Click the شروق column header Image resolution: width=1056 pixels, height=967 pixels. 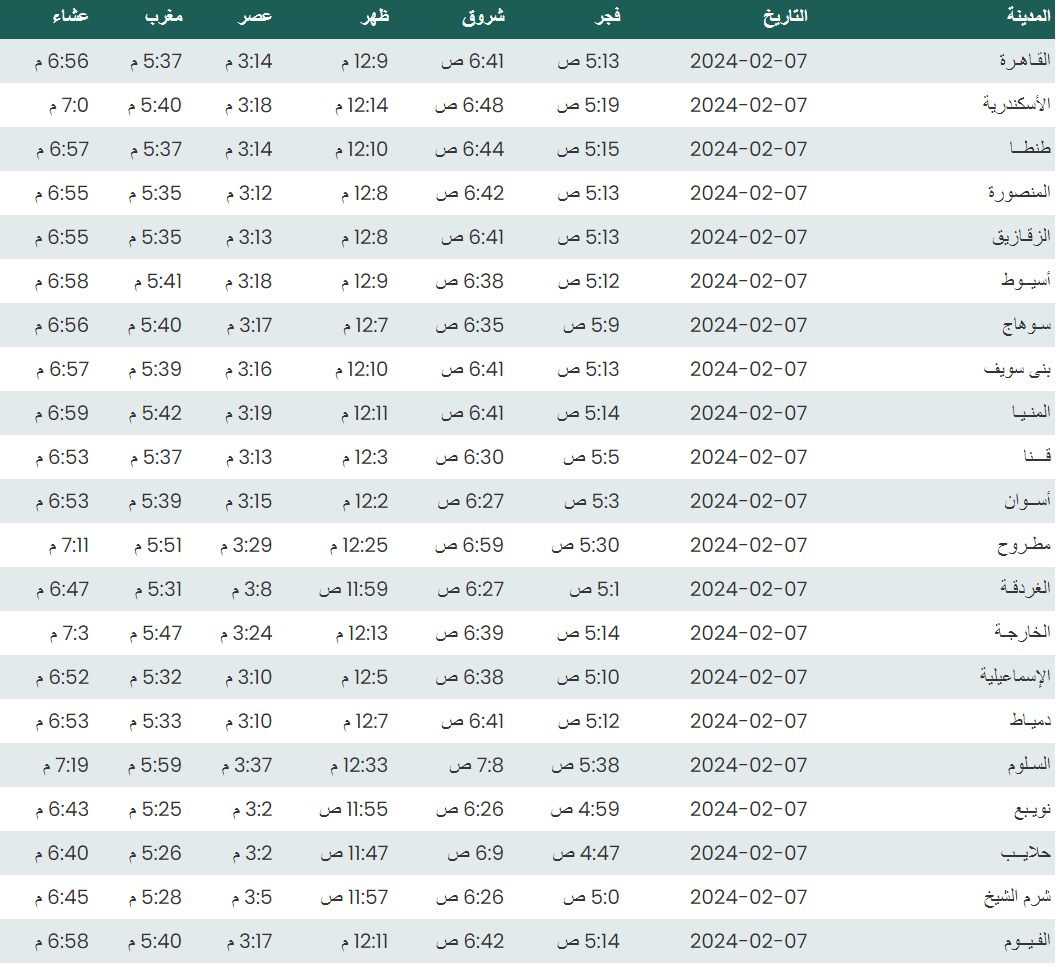click(486, 16)
